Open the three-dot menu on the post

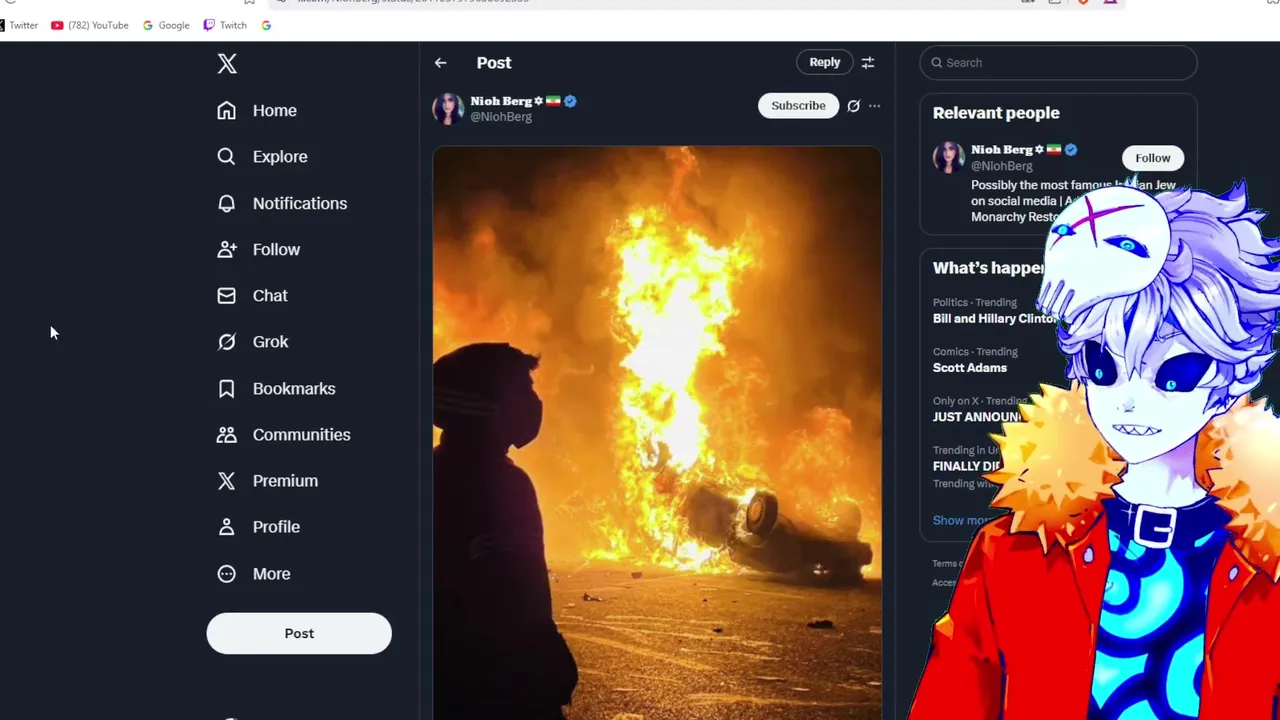875,106
